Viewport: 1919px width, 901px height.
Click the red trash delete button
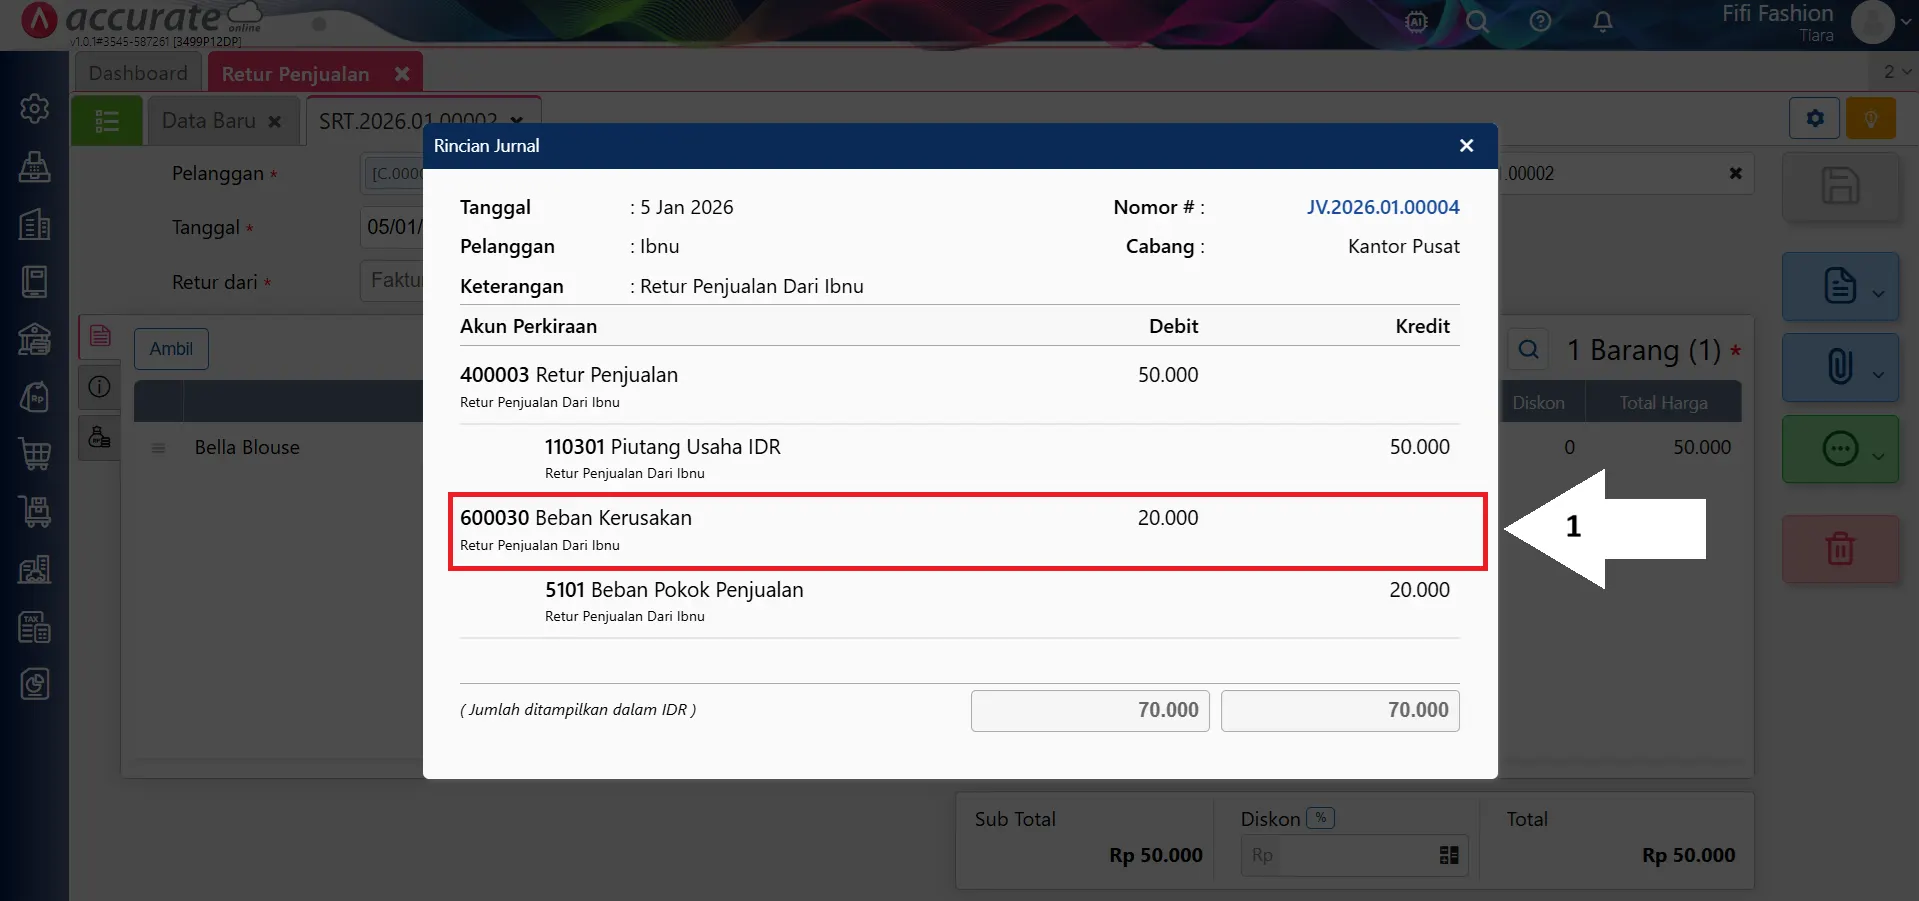(x=1839, y=548)
